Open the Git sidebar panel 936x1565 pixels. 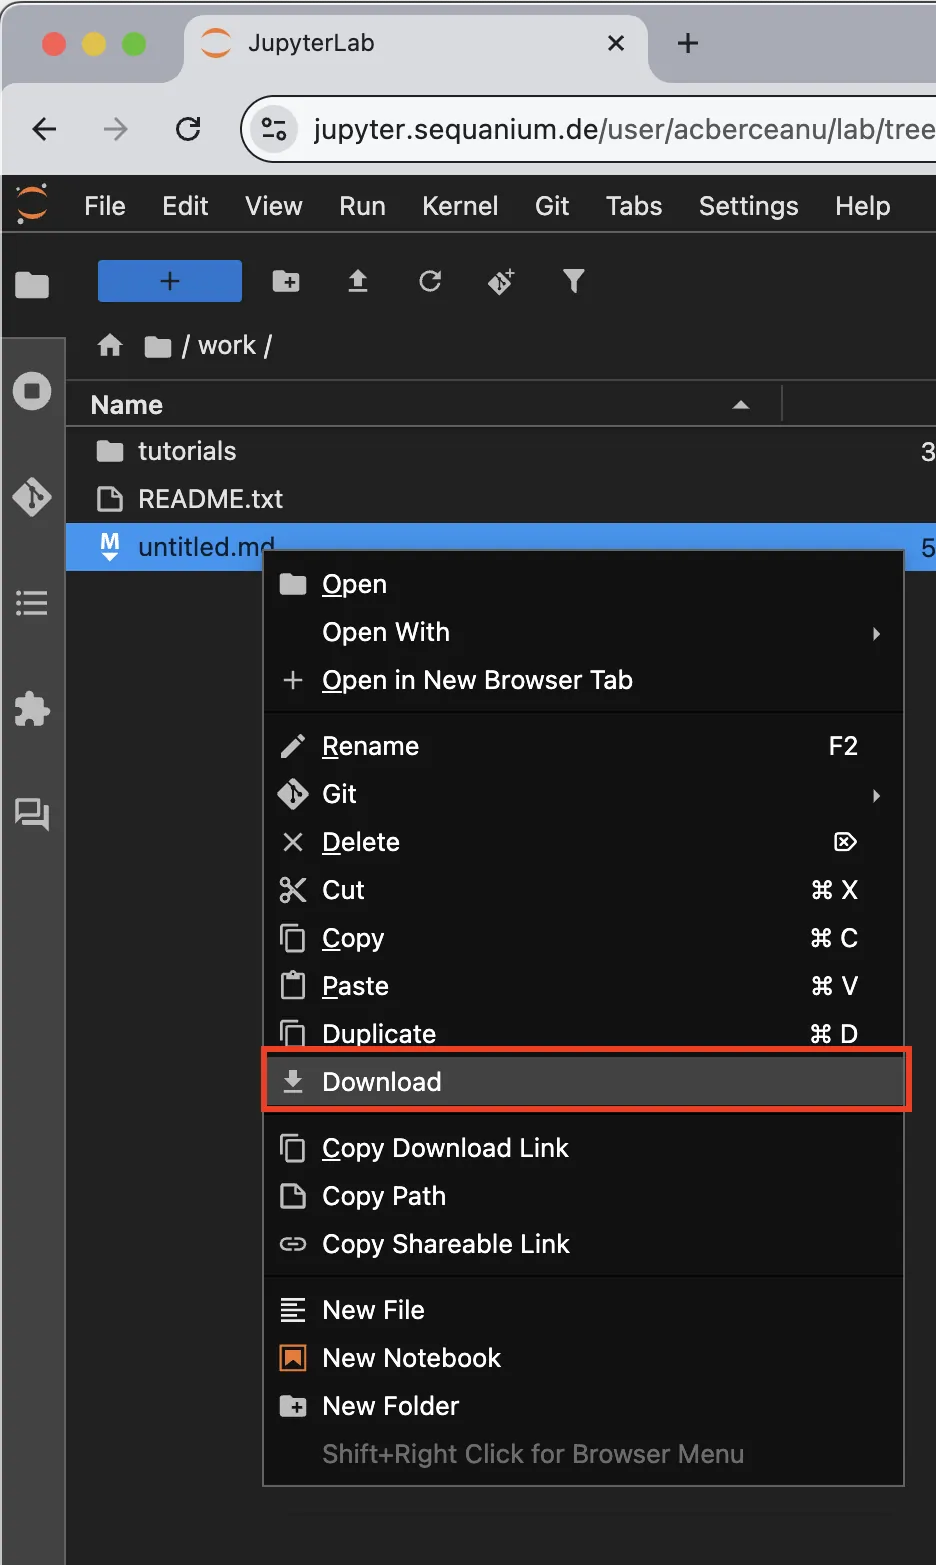pyautogui.click(x=32, y=496)
